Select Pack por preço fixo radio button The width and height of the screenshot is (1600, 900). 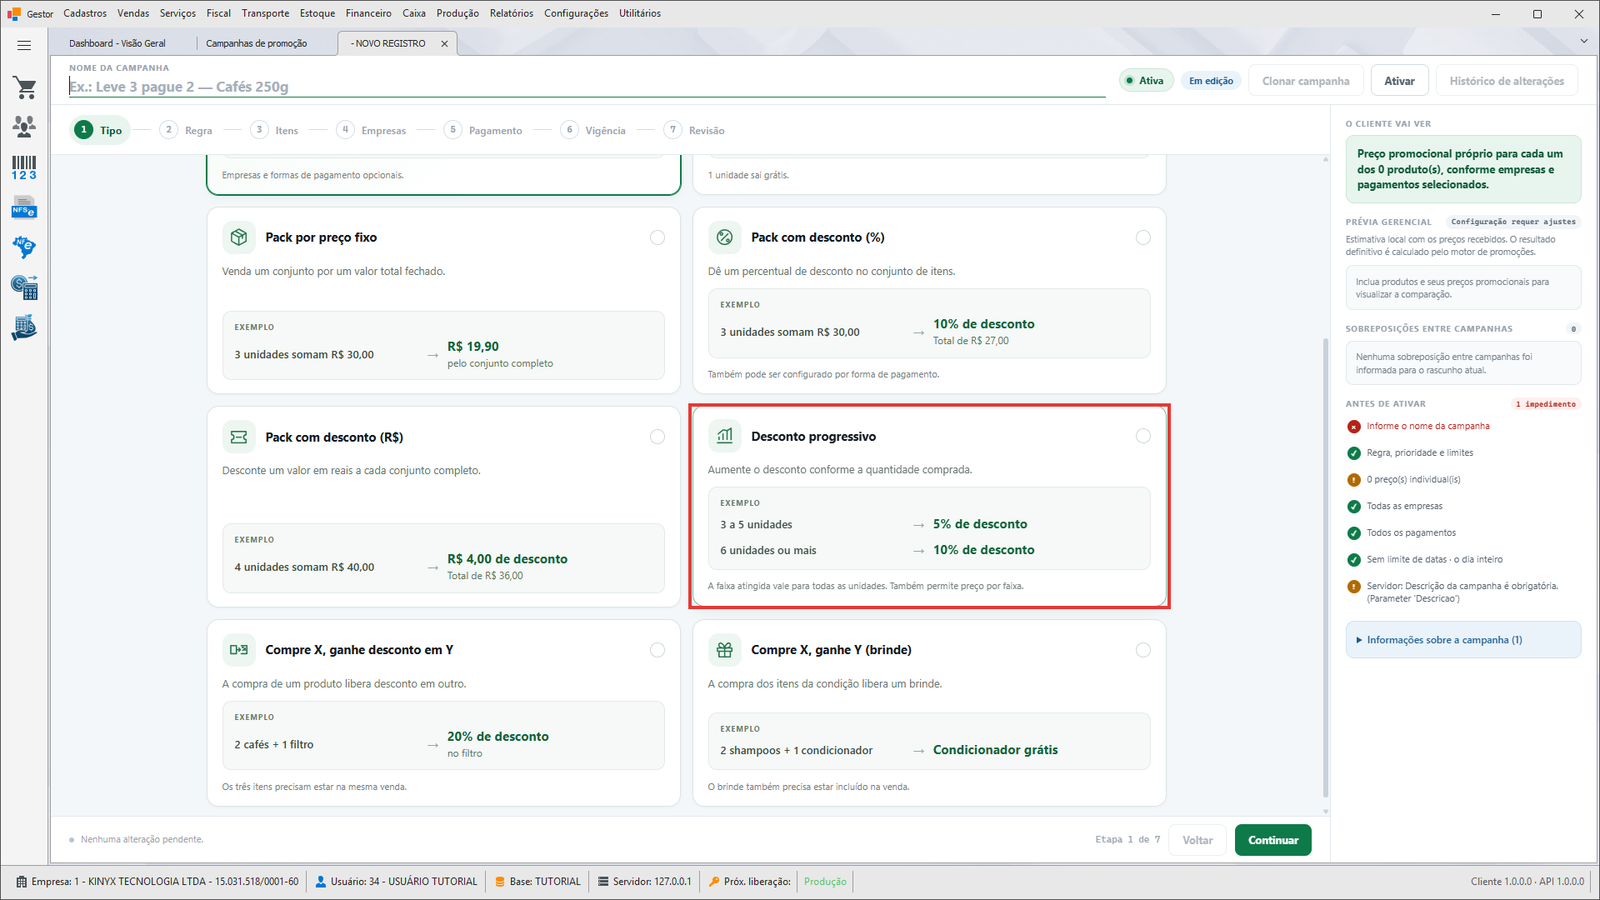(657, 237)
